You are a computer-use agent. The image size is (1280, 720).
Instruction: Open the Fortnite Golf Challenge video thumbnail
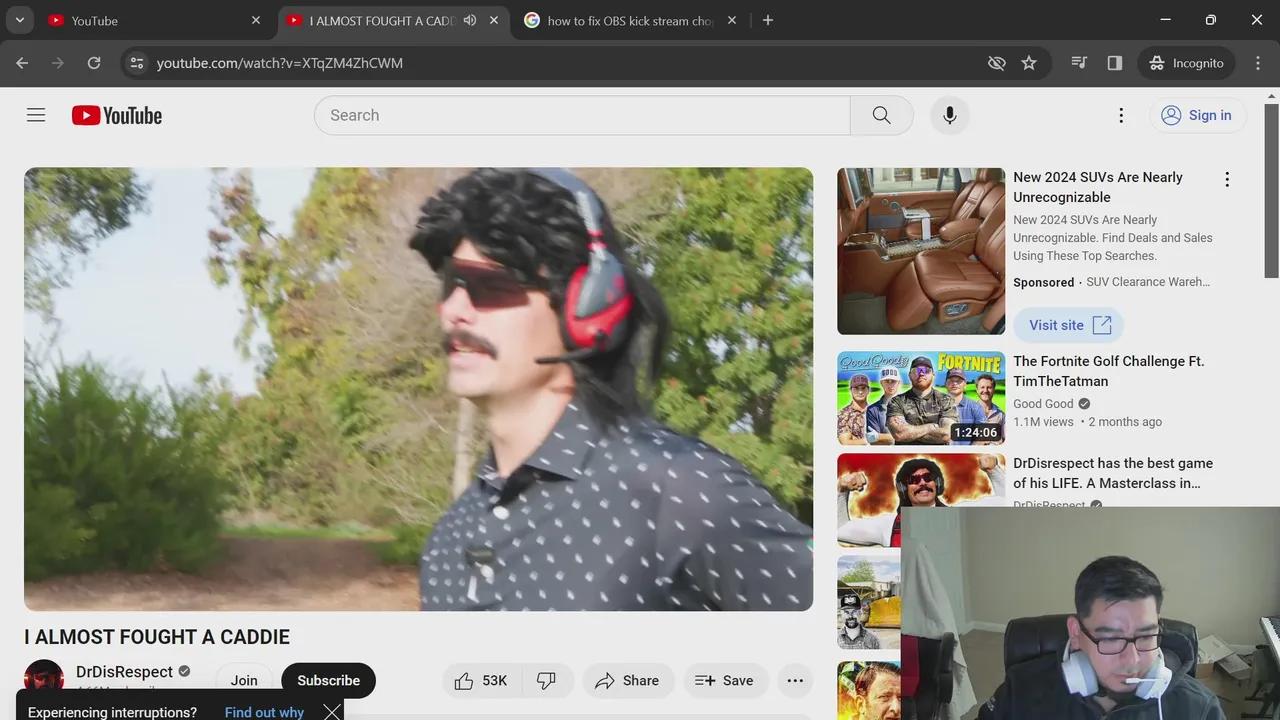pos(921,398)
